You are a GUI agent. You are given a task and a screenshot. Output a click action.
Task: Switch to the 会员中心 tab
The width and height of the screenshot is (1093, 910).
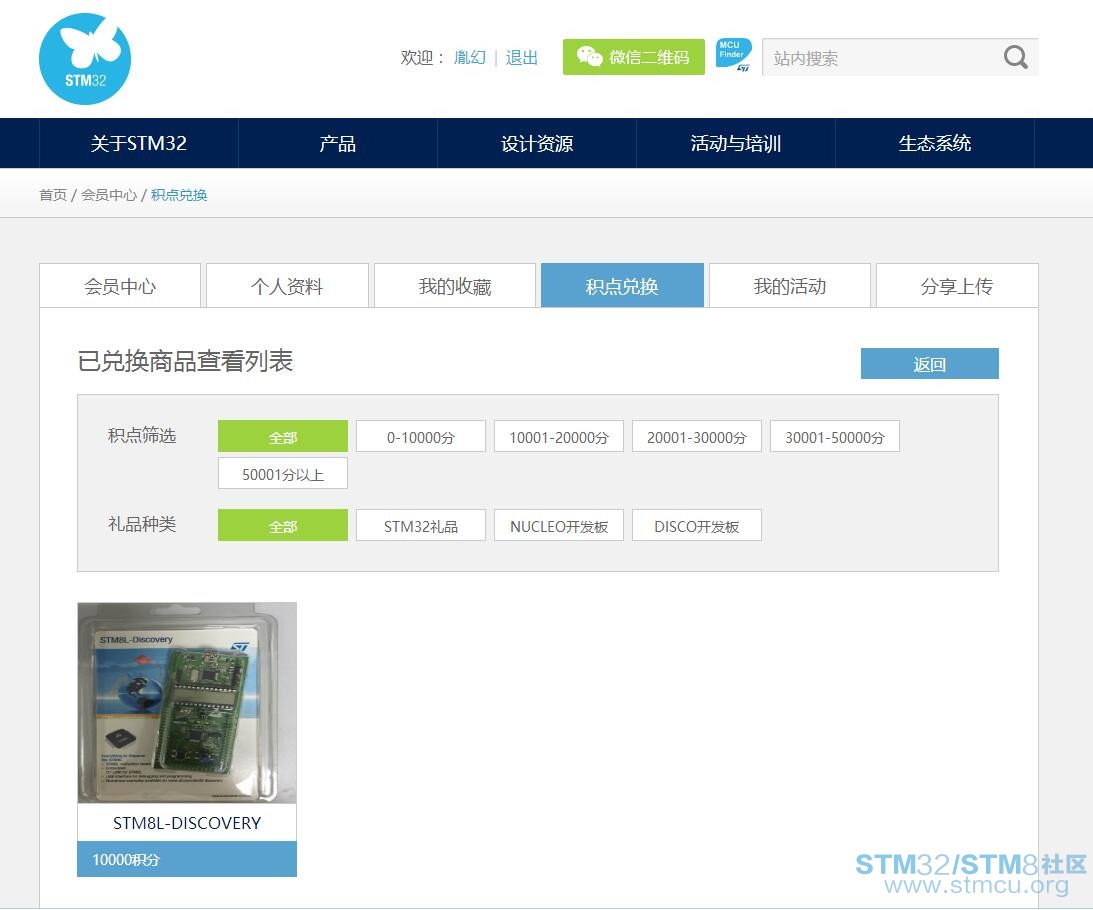click(120, 286)
